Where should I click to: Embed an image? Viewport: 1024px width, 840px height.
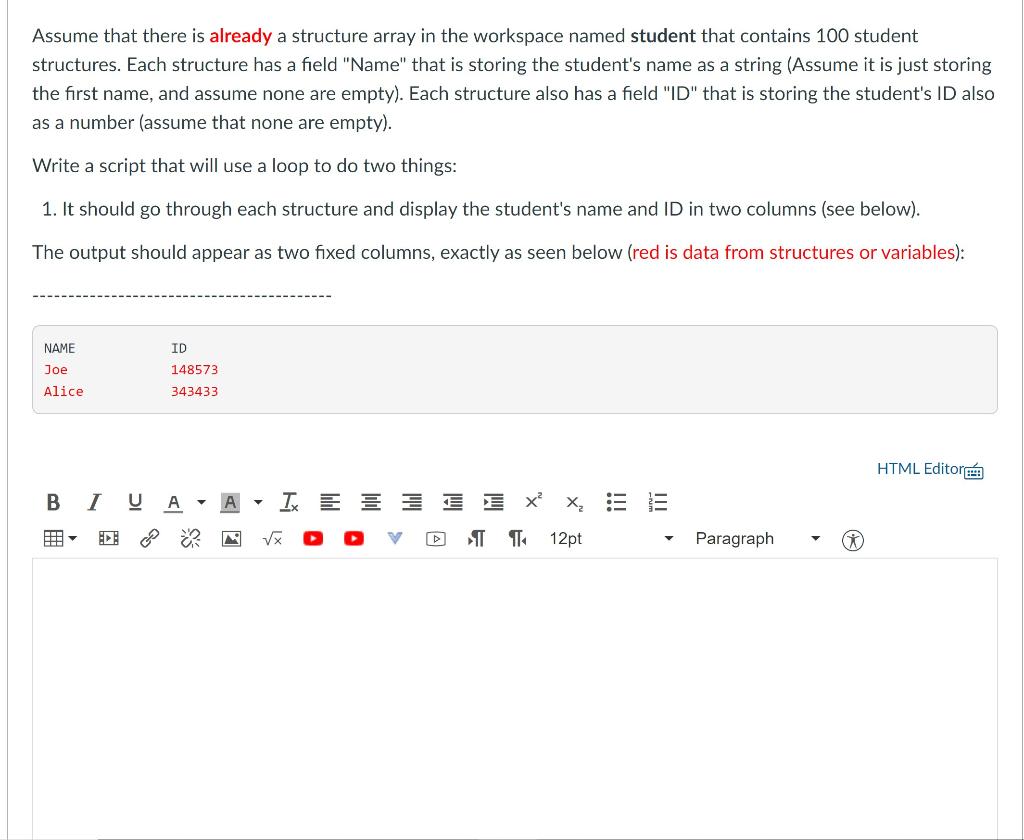click(231, 539)
